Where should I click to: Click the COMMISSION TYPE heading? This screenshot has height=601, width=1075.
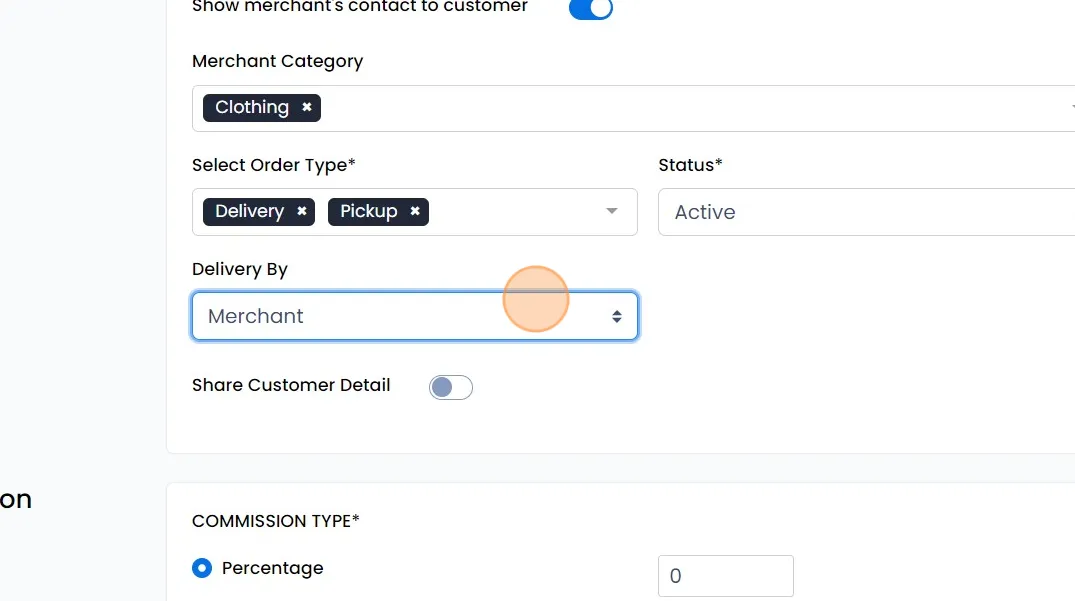click(276, 521)
